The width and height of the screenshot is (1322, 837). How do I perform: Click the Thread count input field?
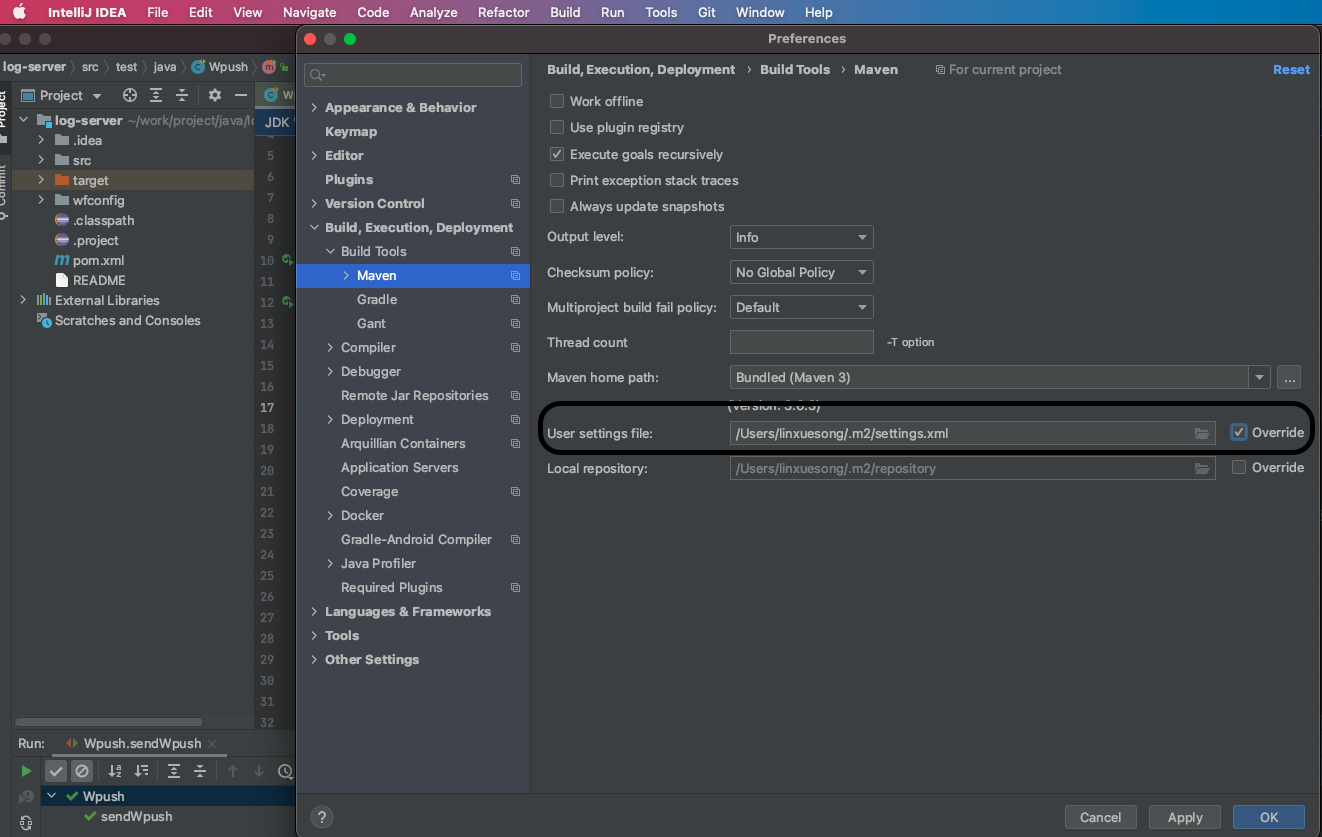801,342
